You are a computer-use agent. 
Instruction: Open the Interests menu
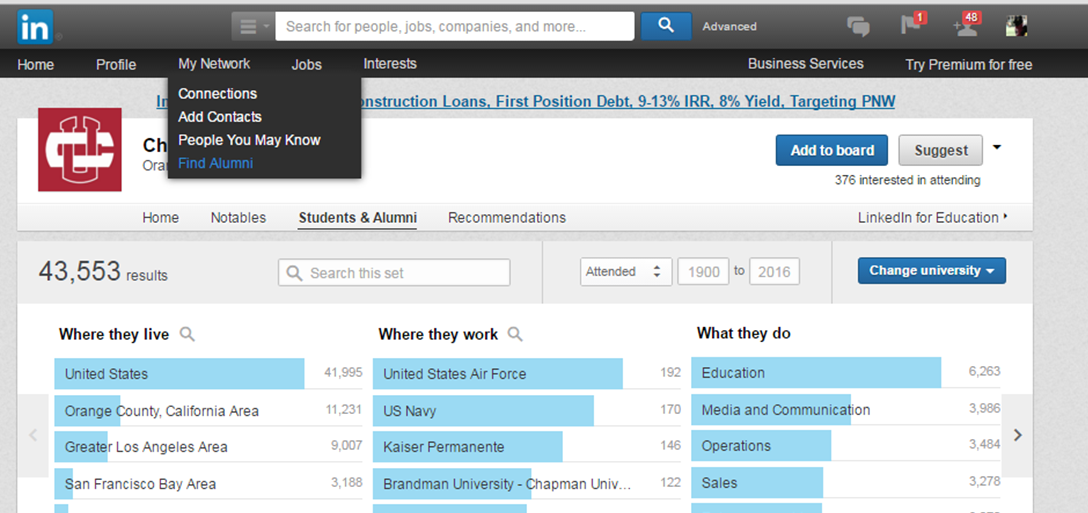point(390,64)
